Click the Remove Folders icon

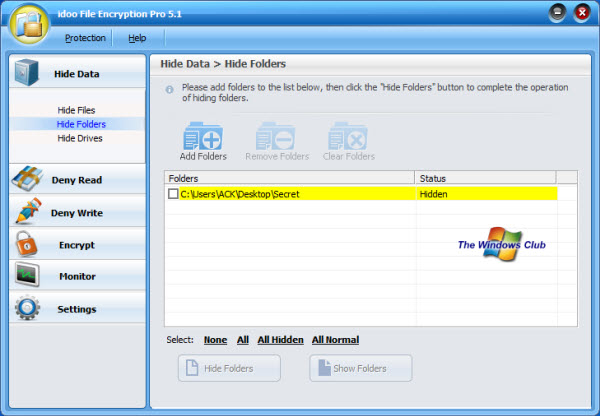[275, 136]
